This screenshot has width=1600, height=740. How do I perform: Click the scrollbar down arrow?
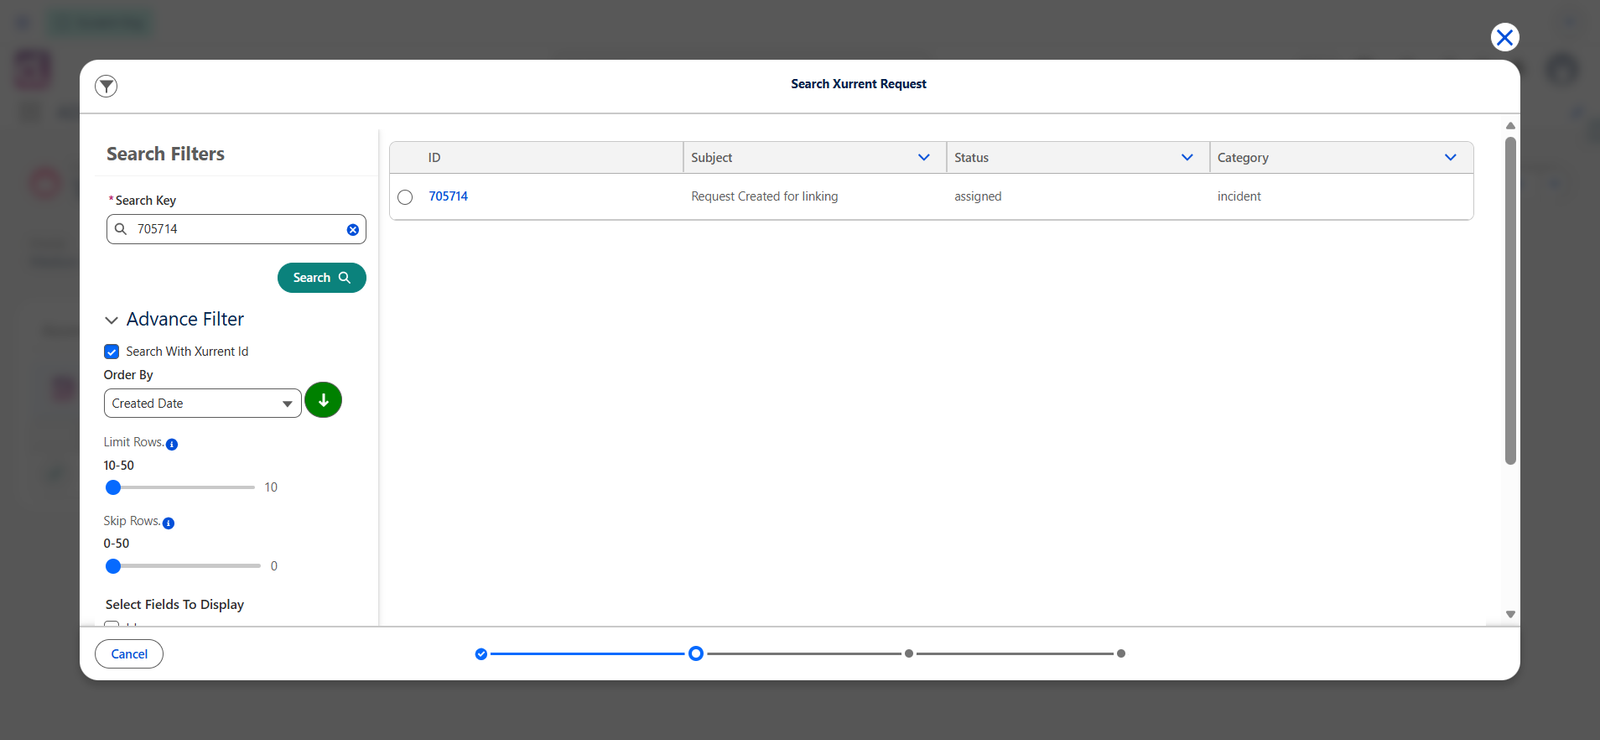click(x=1510, y=614)
